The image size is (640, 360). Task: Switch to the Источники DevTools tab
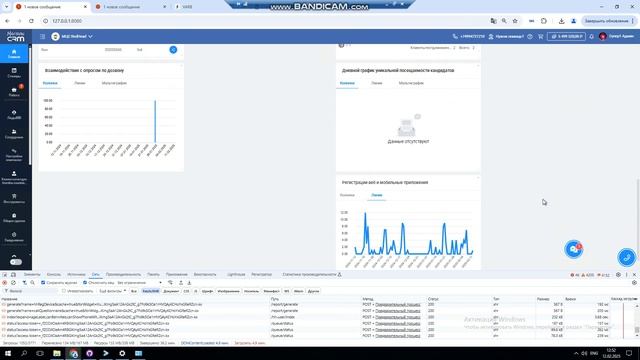tap(76, 275)
